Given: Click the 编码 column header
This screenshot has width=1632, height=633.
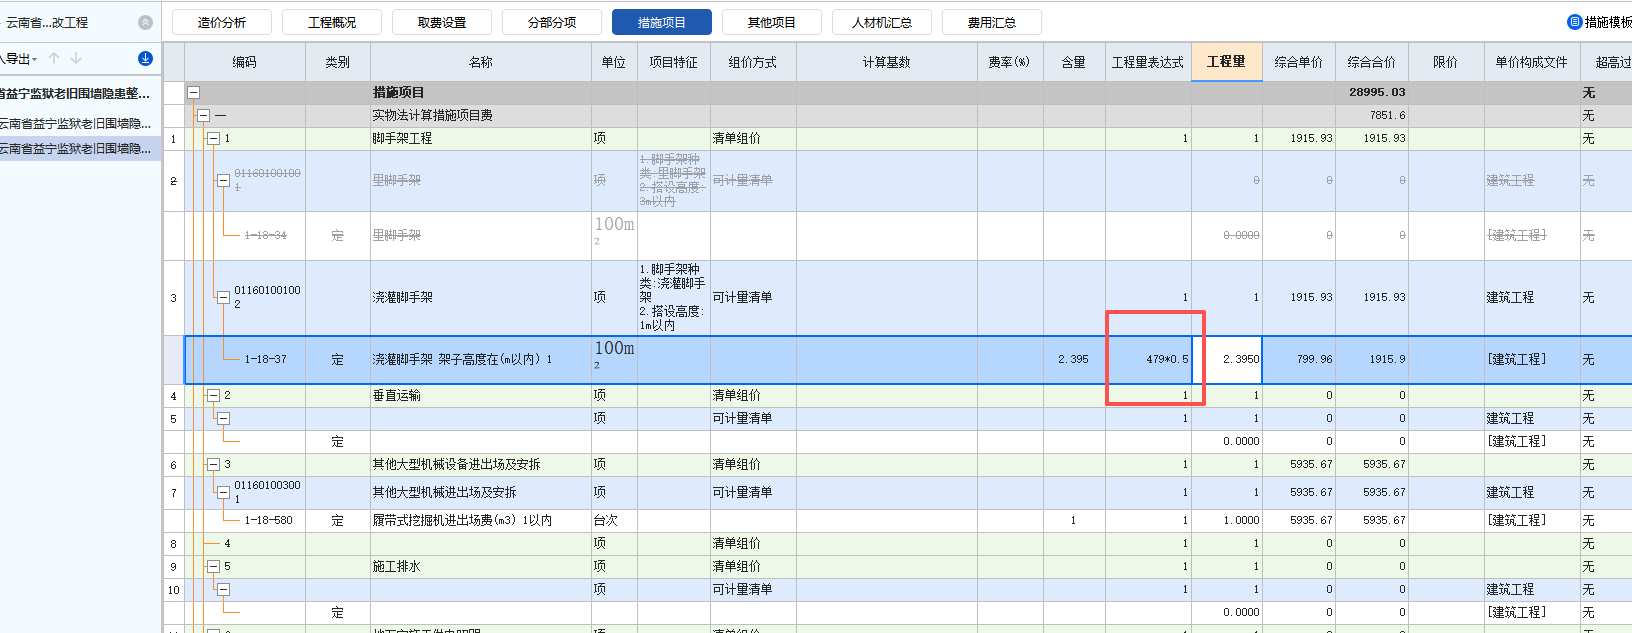Looking at the screenshot, I should [245, 62].
